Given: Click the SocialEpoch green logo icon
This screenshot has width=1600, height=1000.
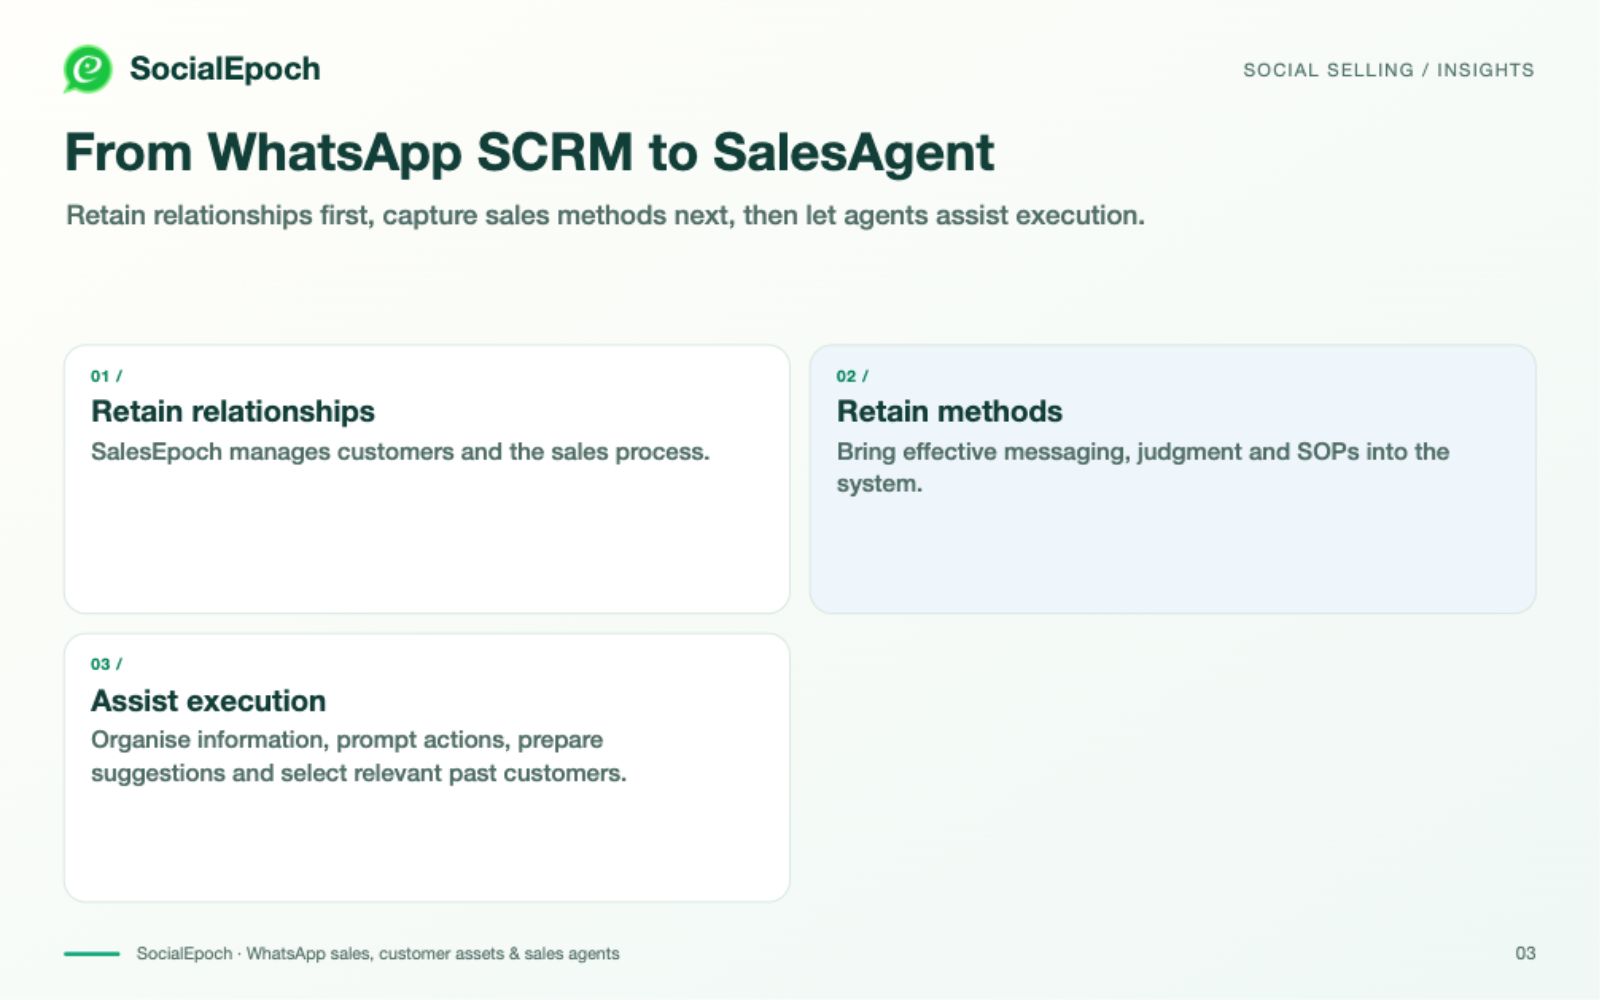Looking at the screenshot, I should pos(88,69).
